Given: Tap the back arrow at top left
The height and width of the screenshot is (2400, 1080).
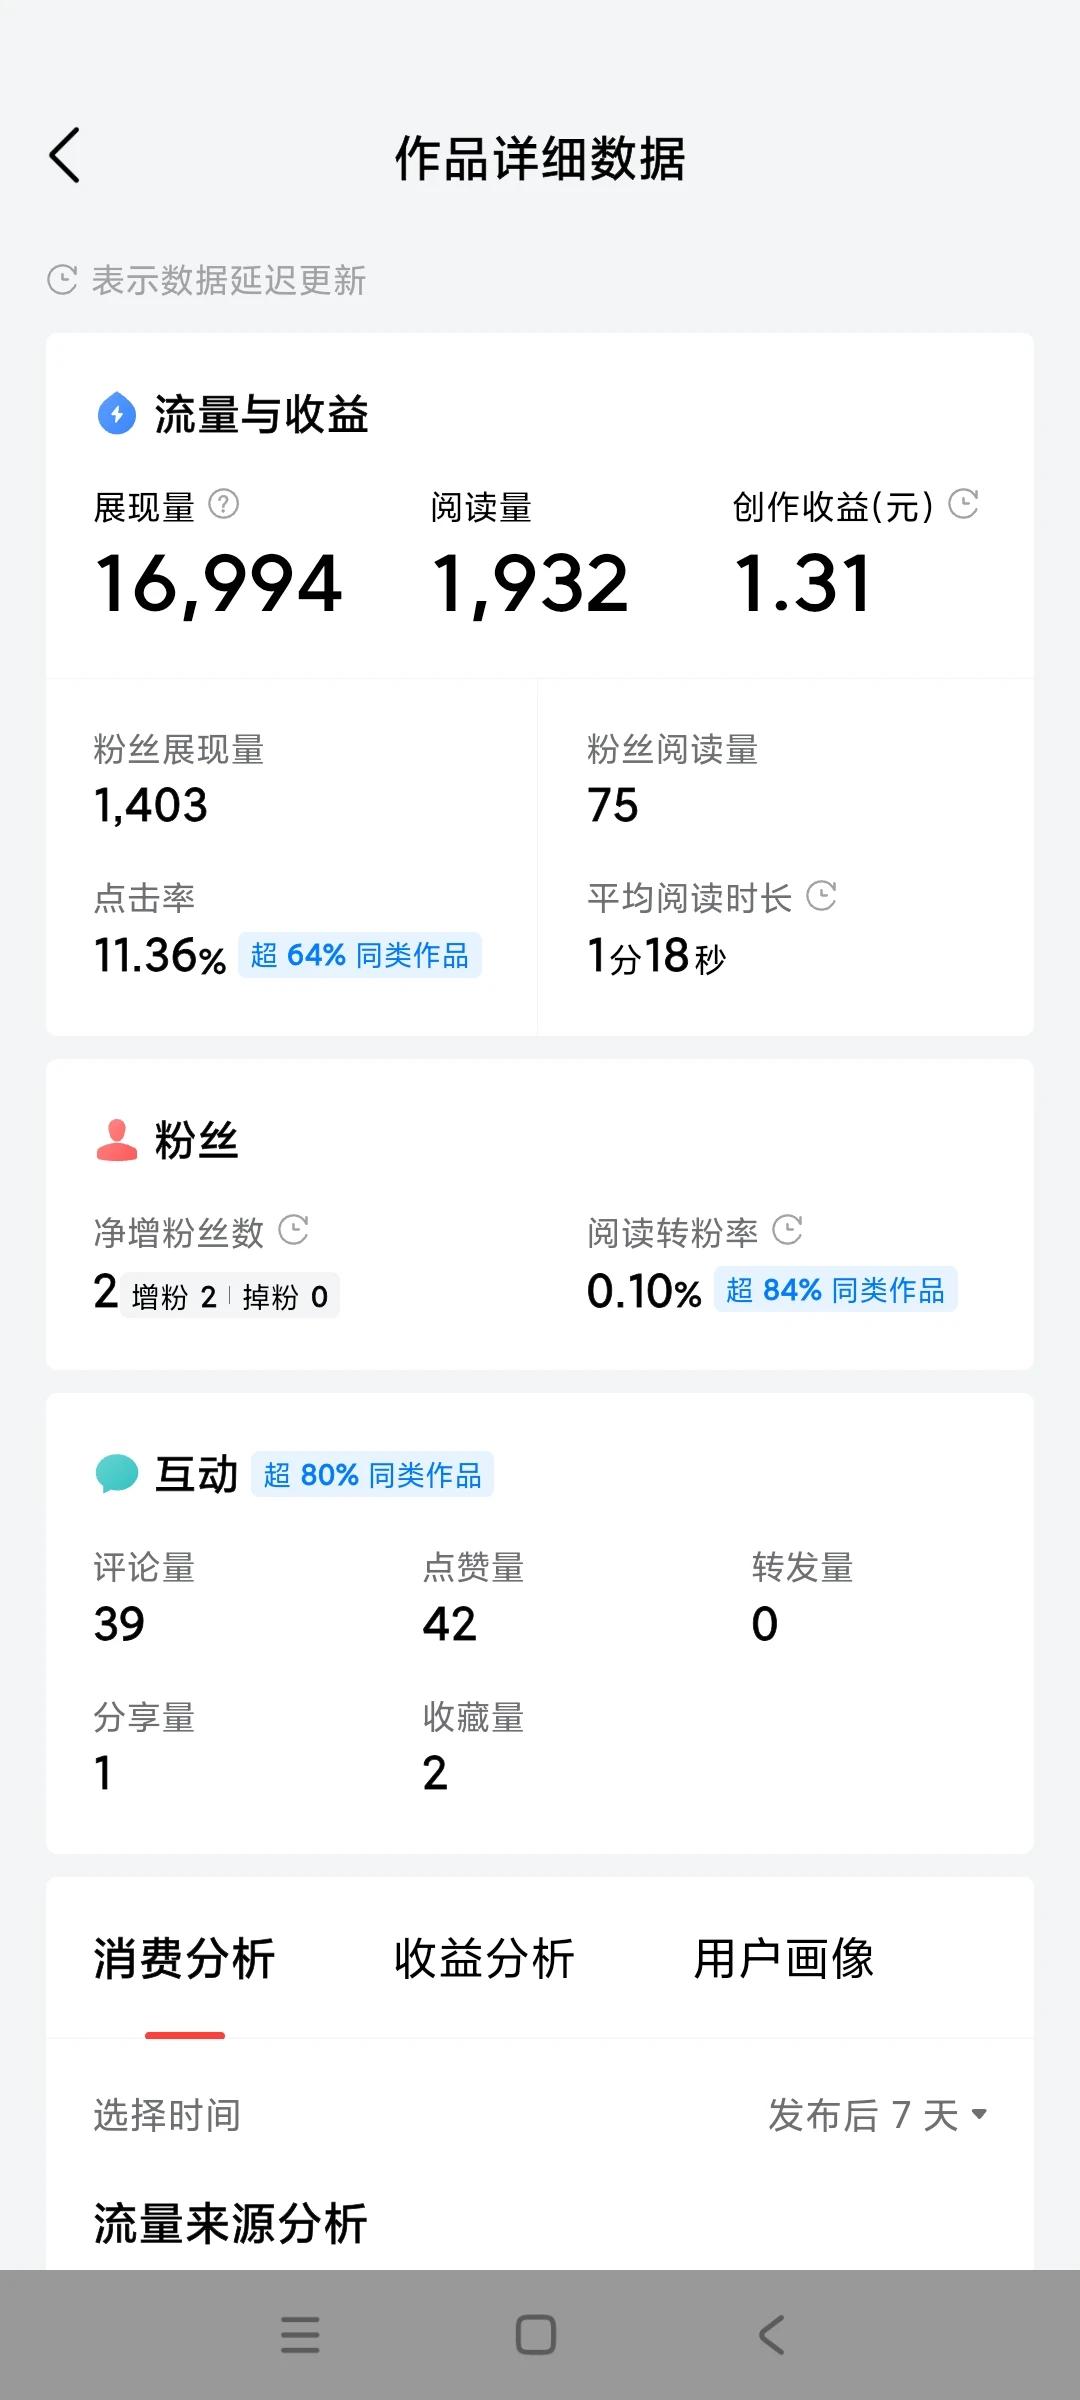Looking at the screenshot, I should pyautogui.click(x=64, y=157).
